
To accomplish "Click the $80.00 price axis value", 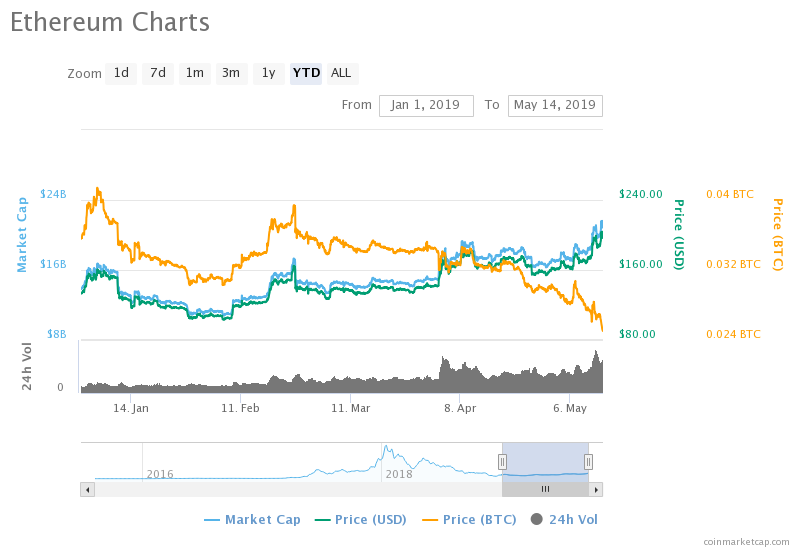I will tap(637, 334).
